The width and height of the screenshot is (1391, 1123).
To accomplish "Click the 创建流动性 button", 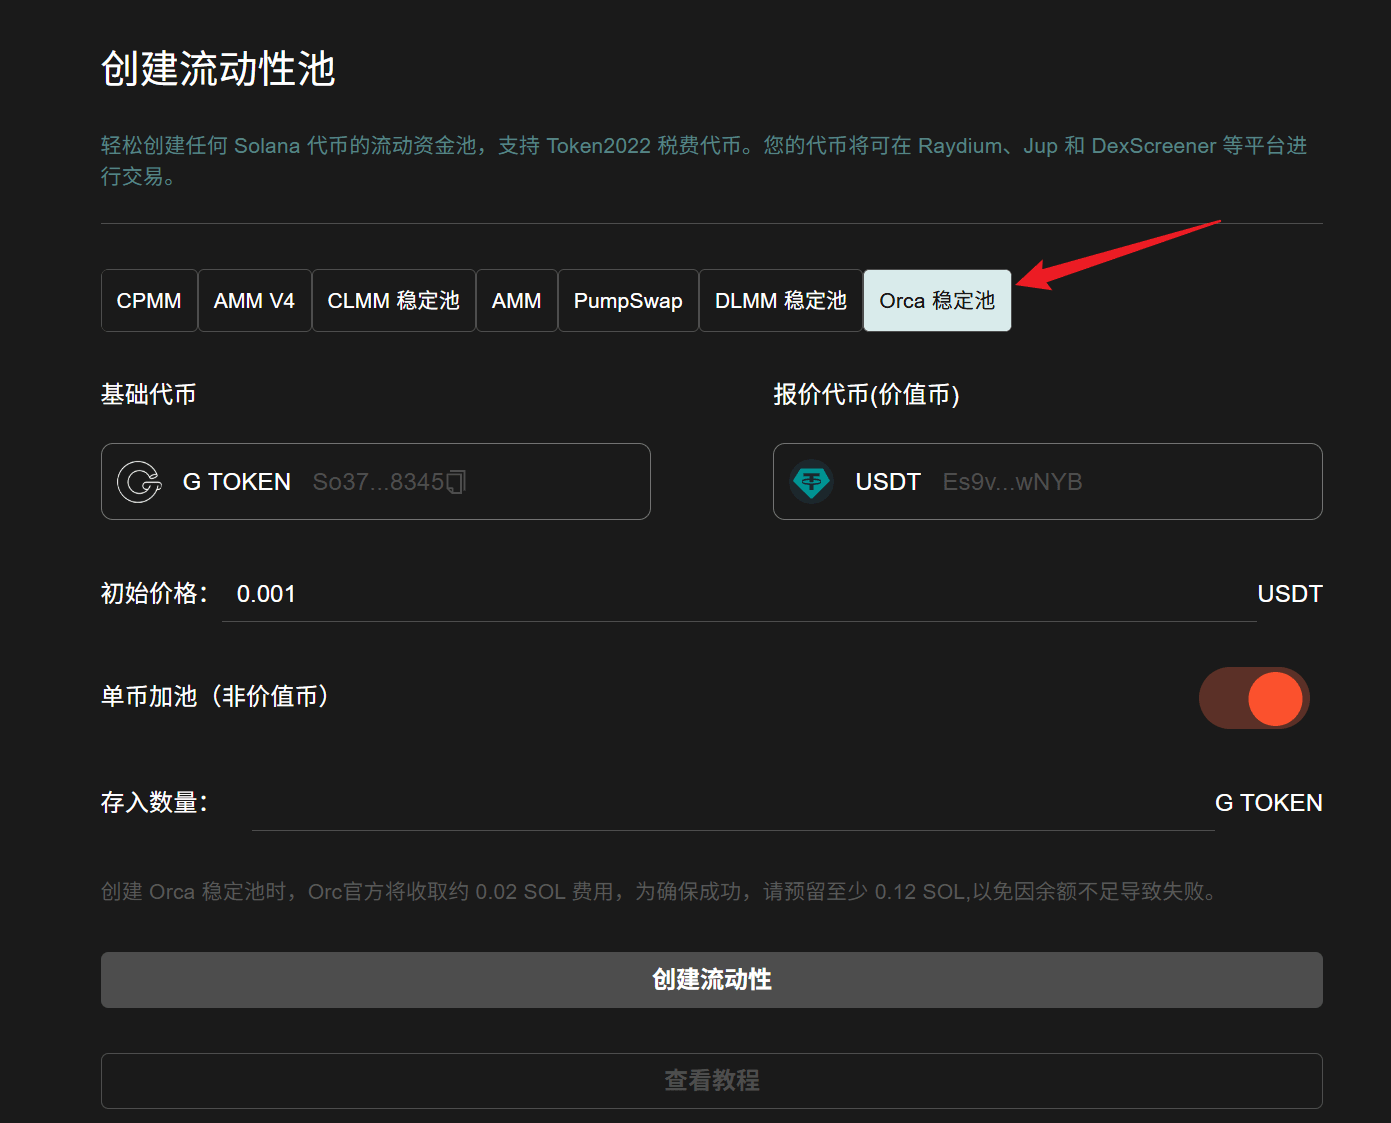I will 712,980.
